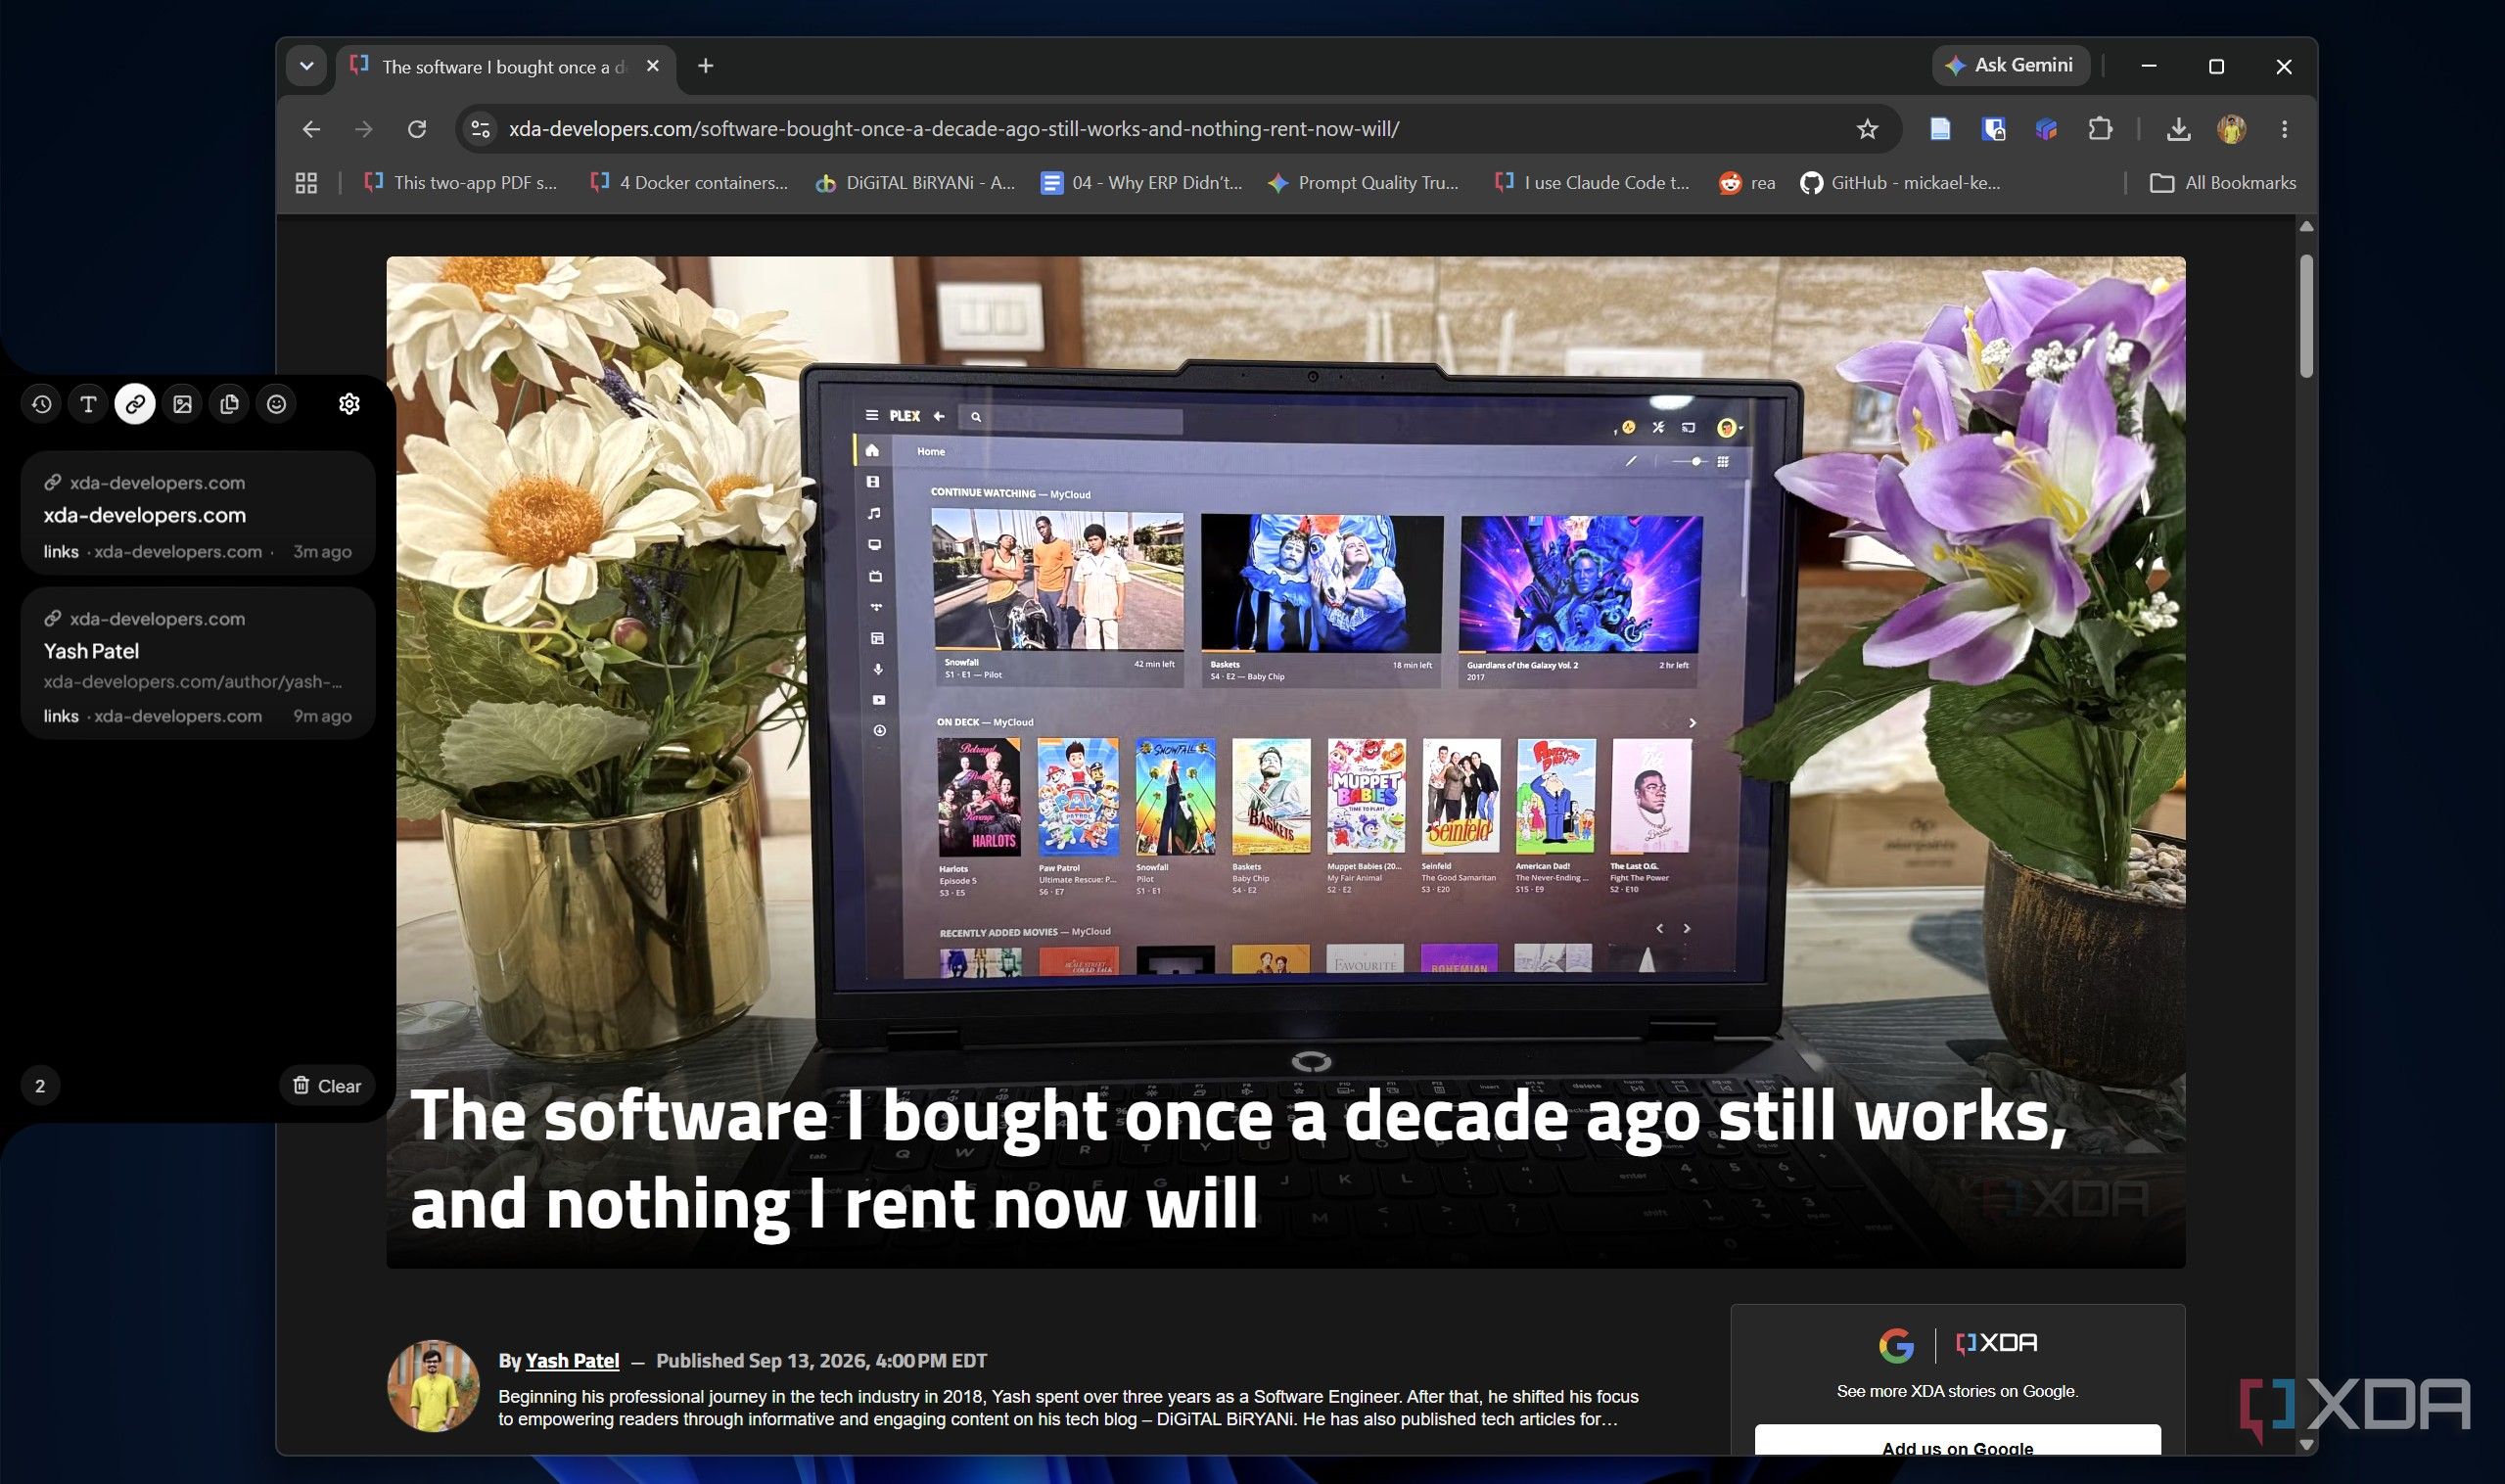2505x1484 pixels.
Task: Select the links filter in clipboard panel
Action: coord(135,404)
